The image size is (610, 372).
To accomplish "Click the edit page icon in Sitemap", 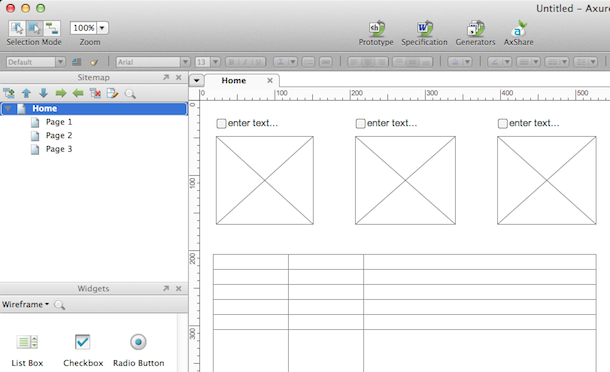I will 112,93.
